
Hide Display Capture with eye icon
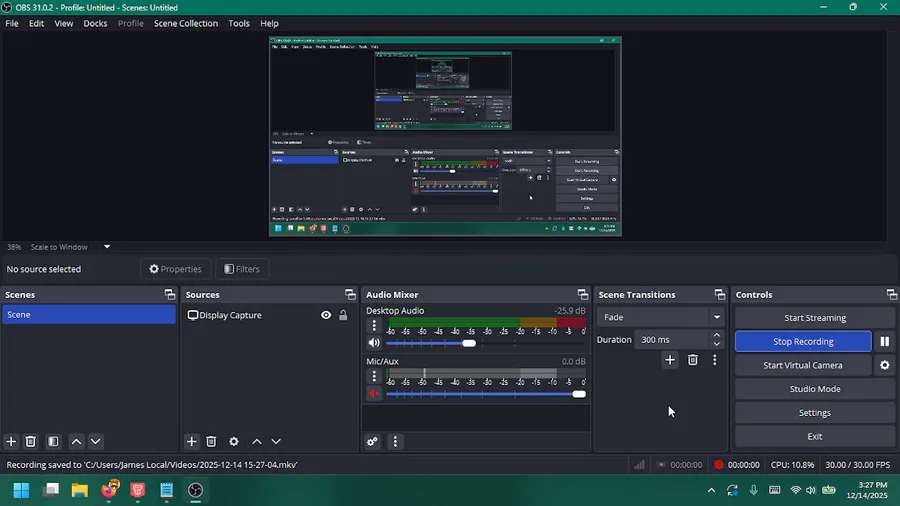[326, 315]
